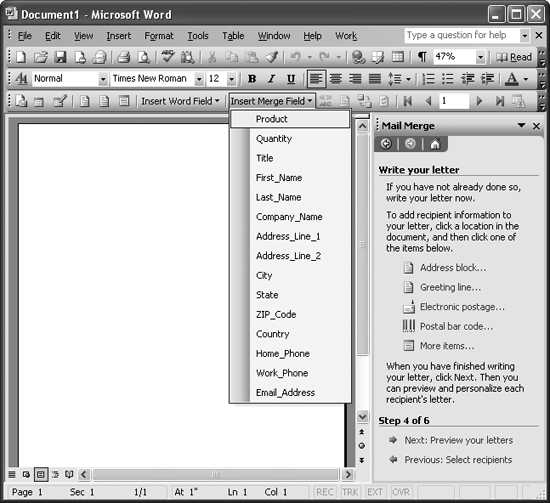Viewport: 550px width, 503px height.
Task: Open Styles and Formatting pane
Action: [21, 79]
